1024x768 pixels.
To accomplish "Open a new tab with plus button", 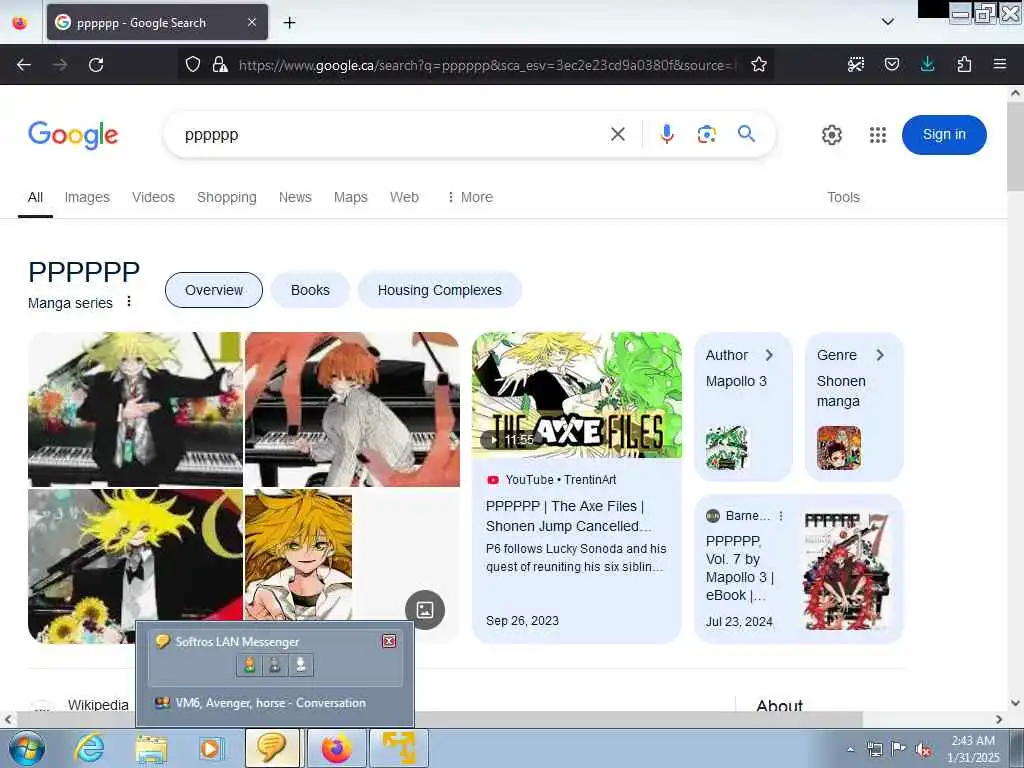I will pos(289,22).
